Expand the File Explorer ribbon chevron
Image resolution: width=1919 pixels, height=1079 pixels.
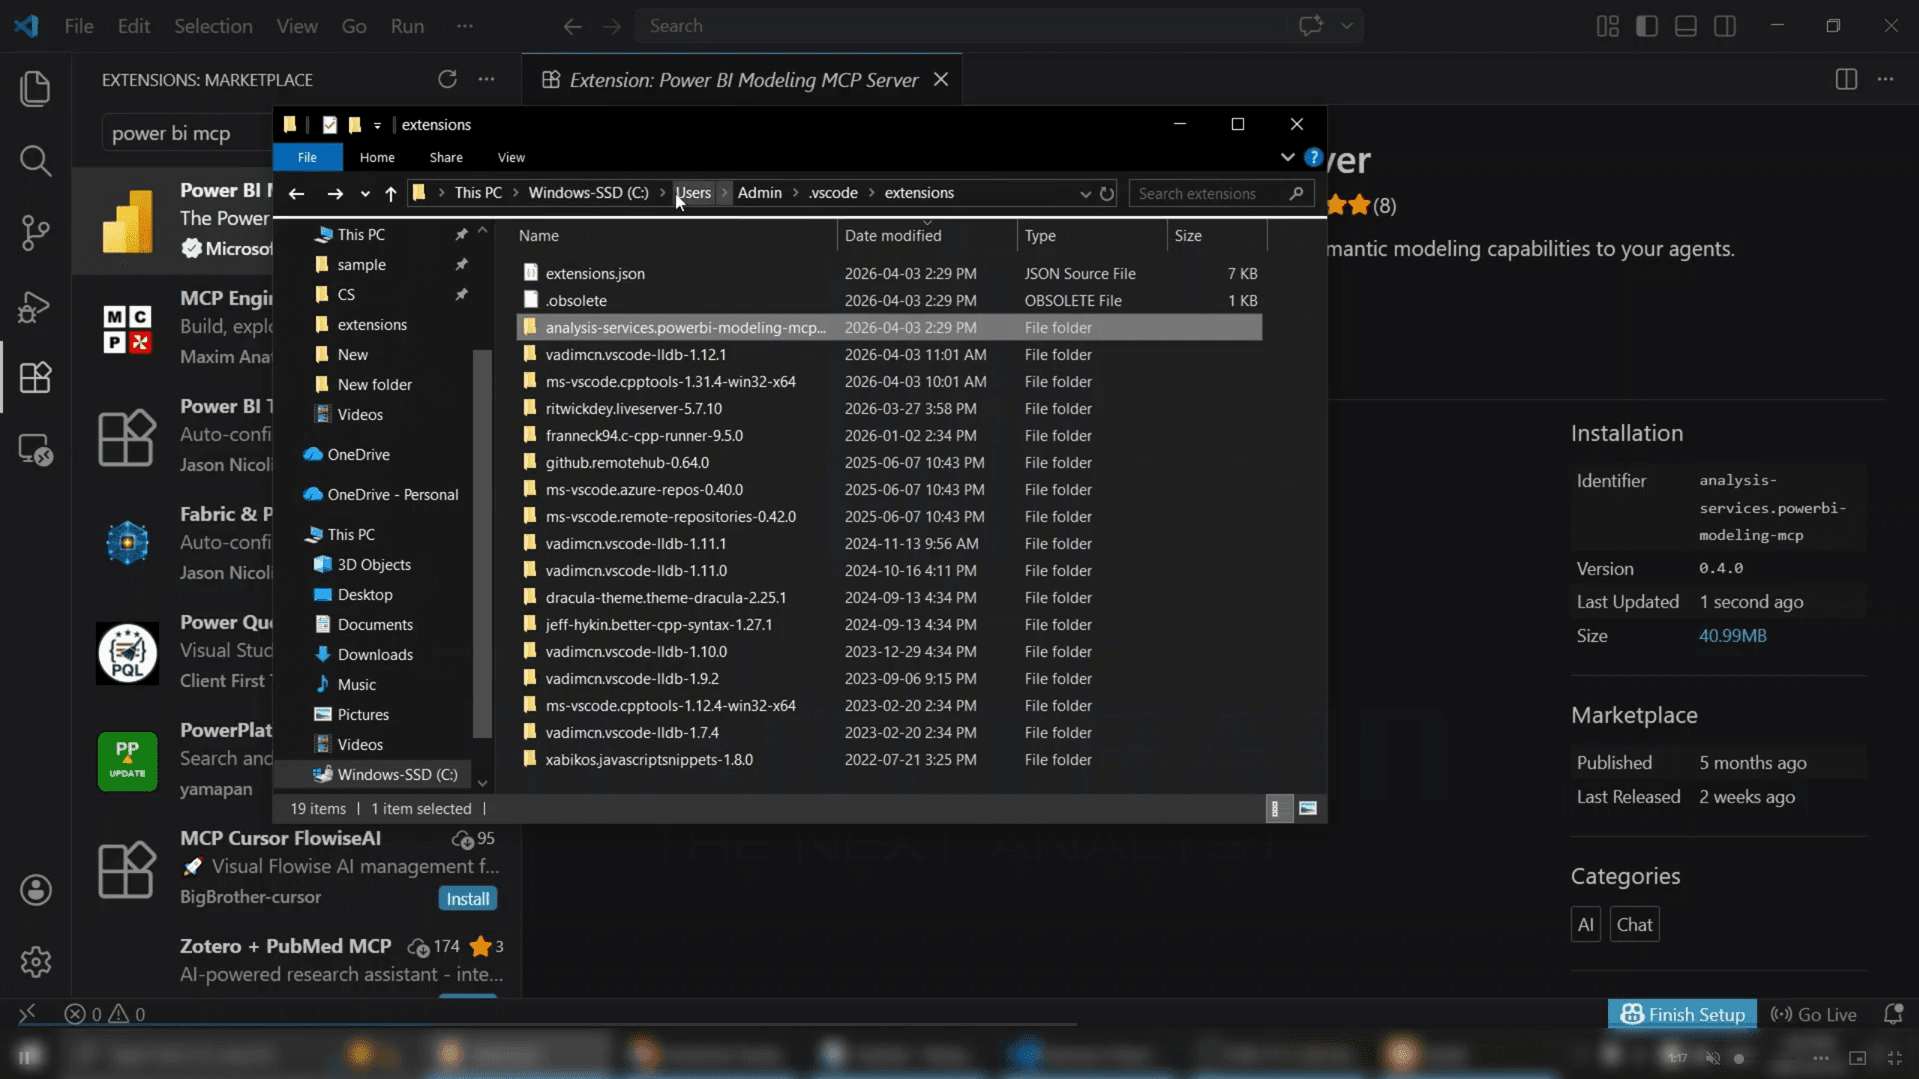click(x=1287, y=157)
